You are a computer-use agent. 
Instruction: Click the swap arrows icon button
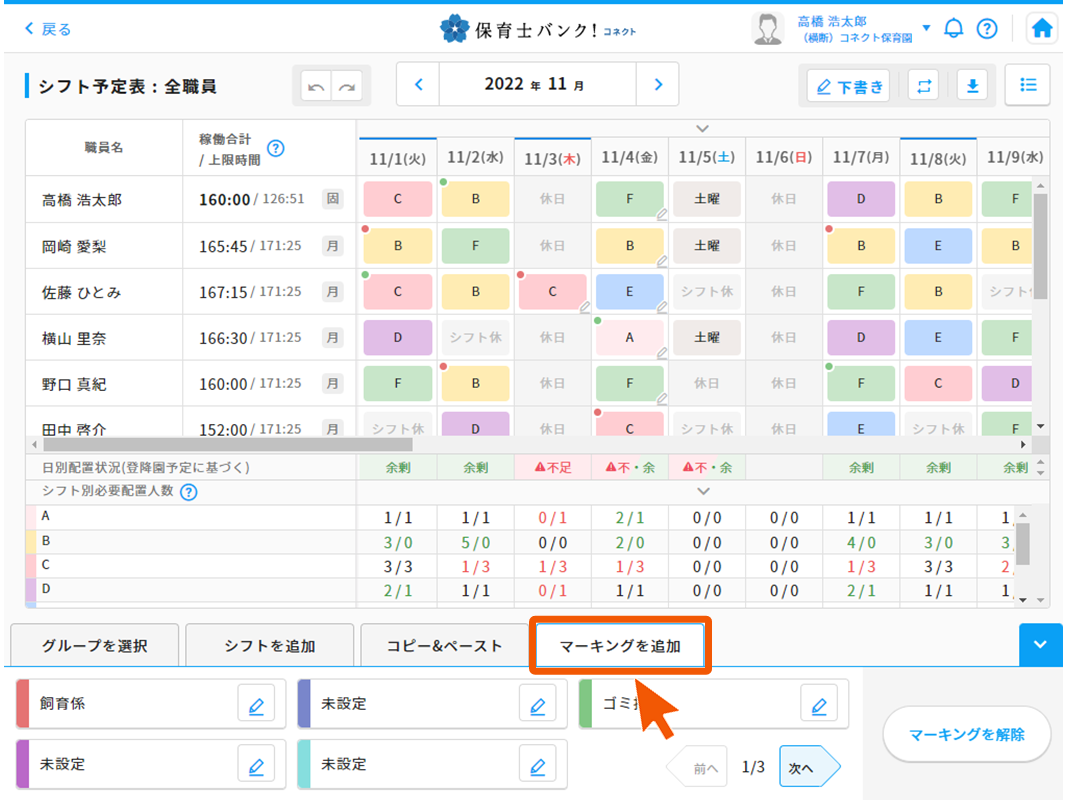click(x=923, y=86)
